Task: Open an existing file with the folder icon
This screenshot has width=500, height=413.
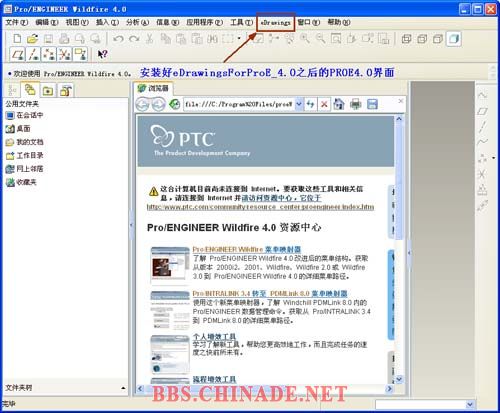Action: tap(32, 39)
